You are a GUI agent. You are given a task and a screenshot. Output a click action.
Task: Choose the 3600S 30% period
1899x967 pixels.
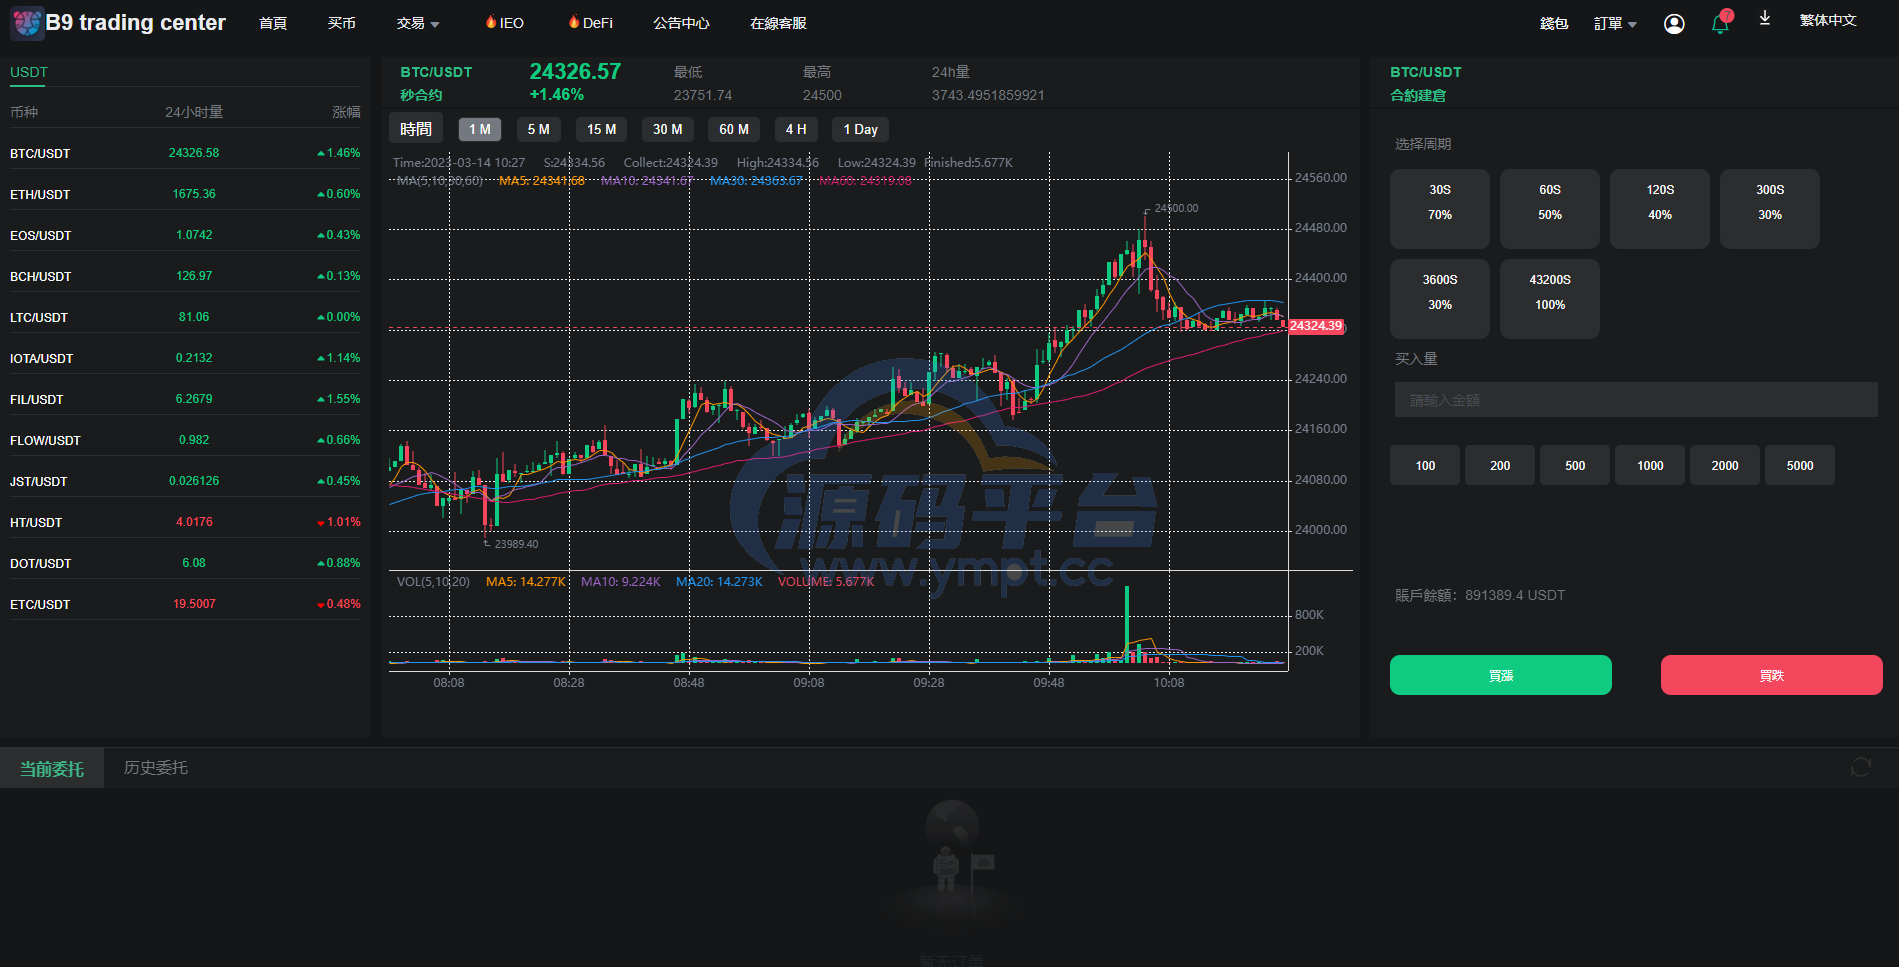(1440, 299)
